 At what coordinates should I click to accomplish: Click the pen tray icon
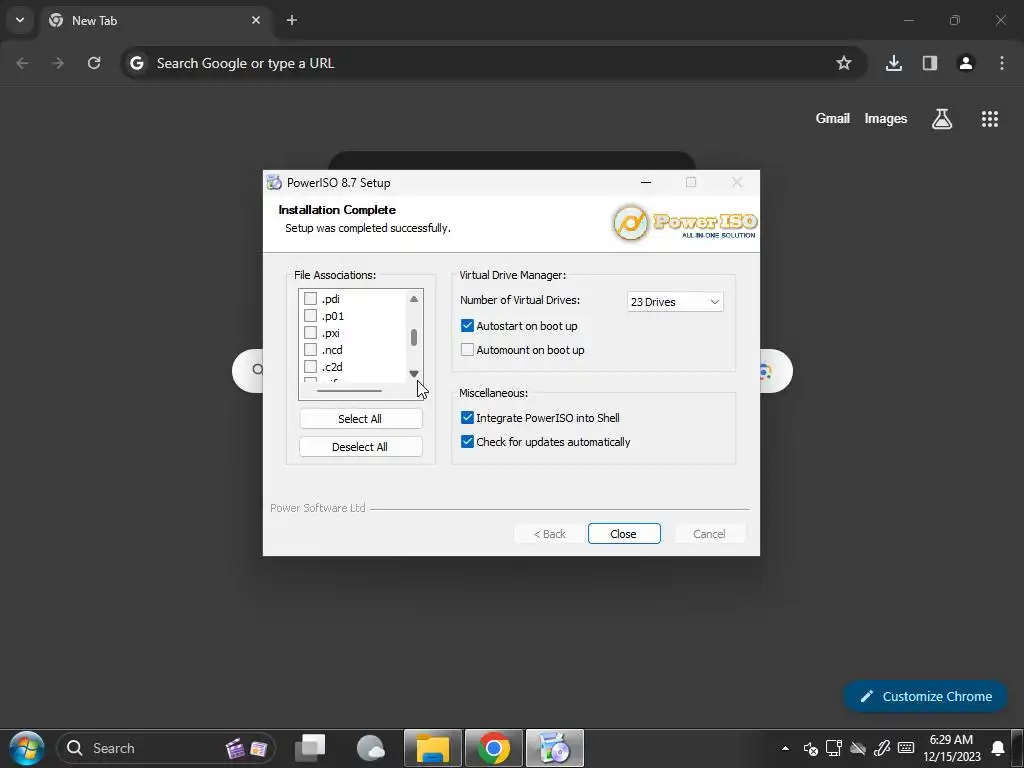(x=882, y=748)
